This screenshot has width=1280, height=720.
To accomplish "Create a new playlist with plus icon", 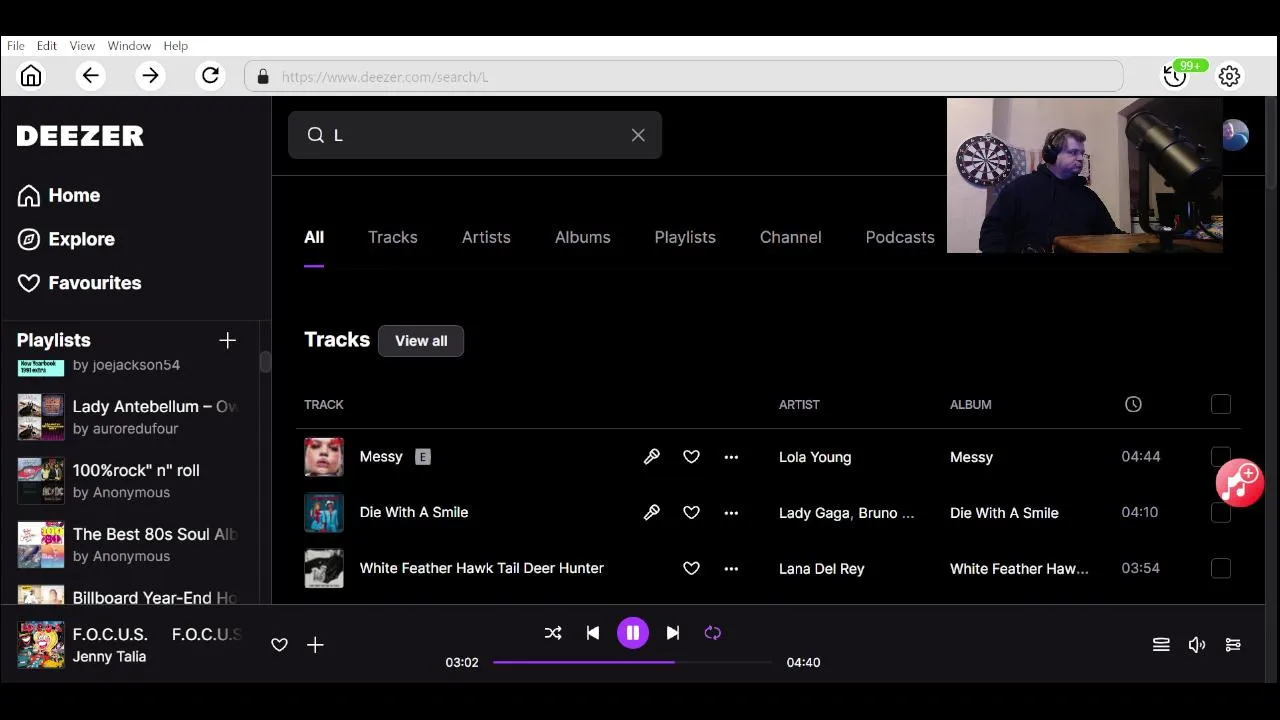I will pyautogui.click(x=227, y=341).
